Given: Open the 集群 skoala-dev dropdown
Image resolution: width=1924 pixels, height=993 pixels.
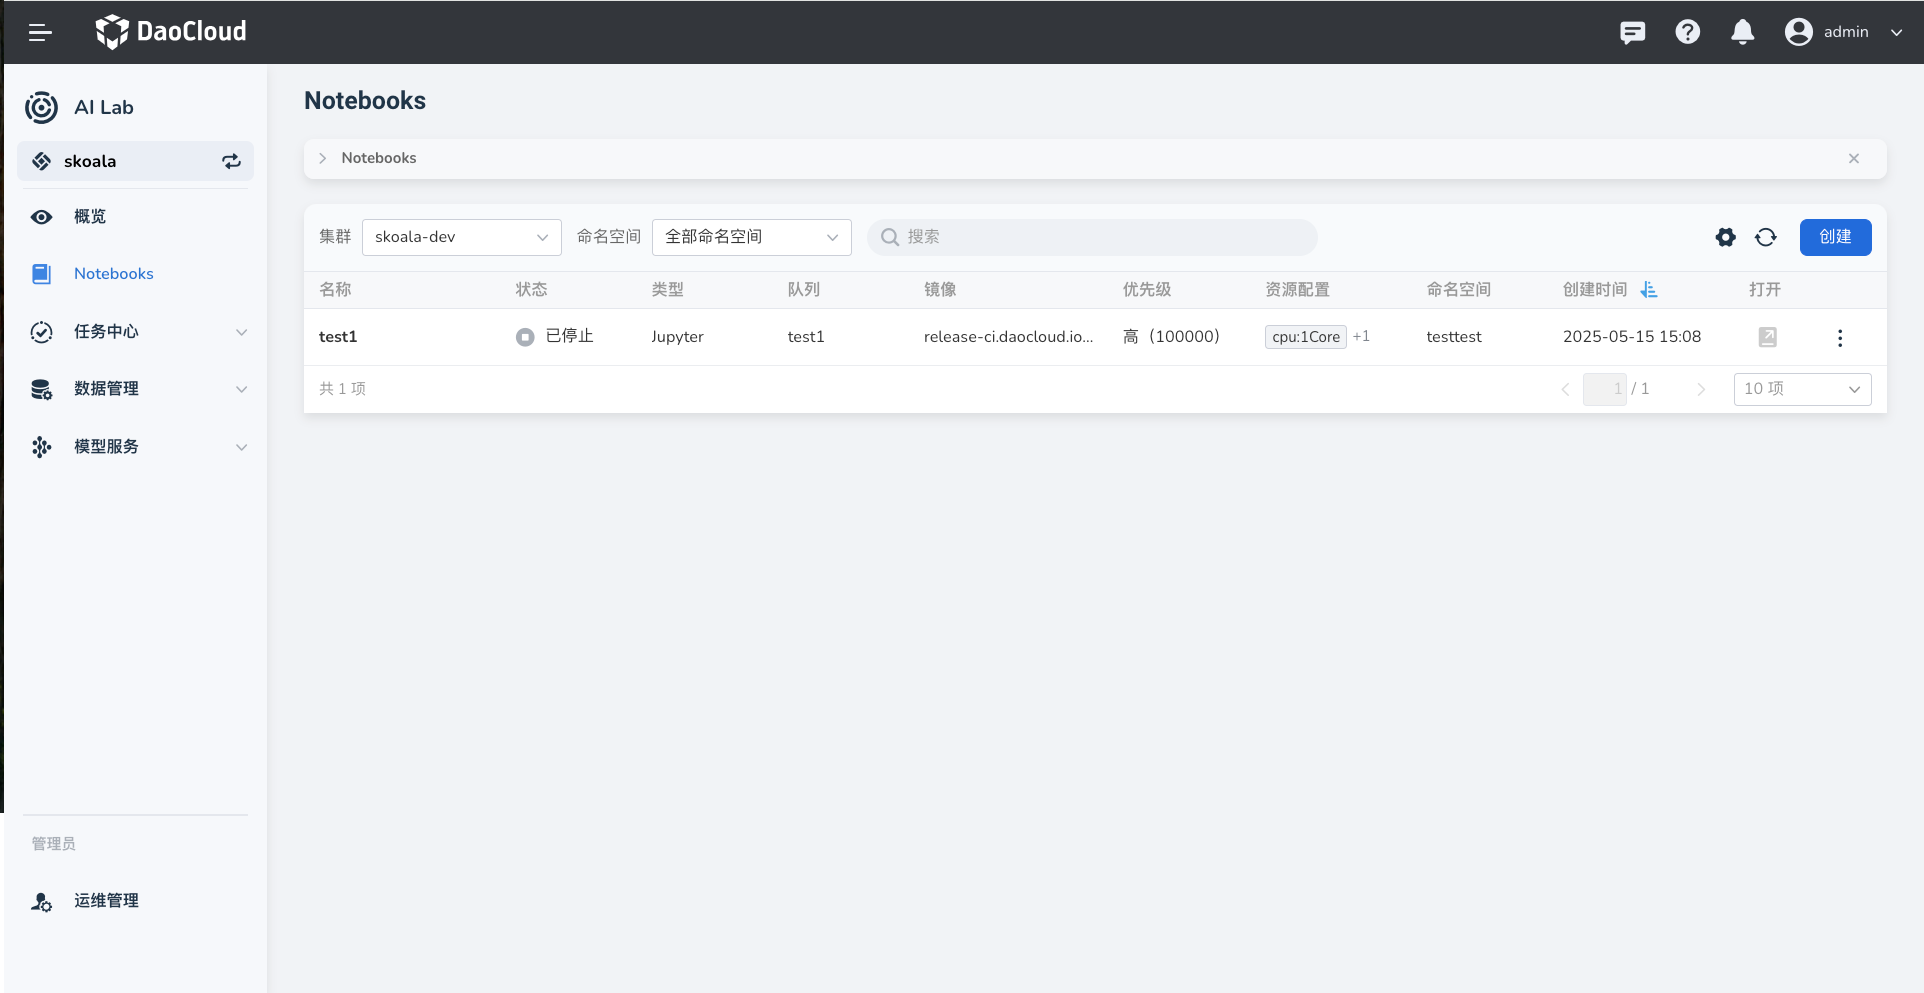Looking at the screenshot, I should point(461,238).
